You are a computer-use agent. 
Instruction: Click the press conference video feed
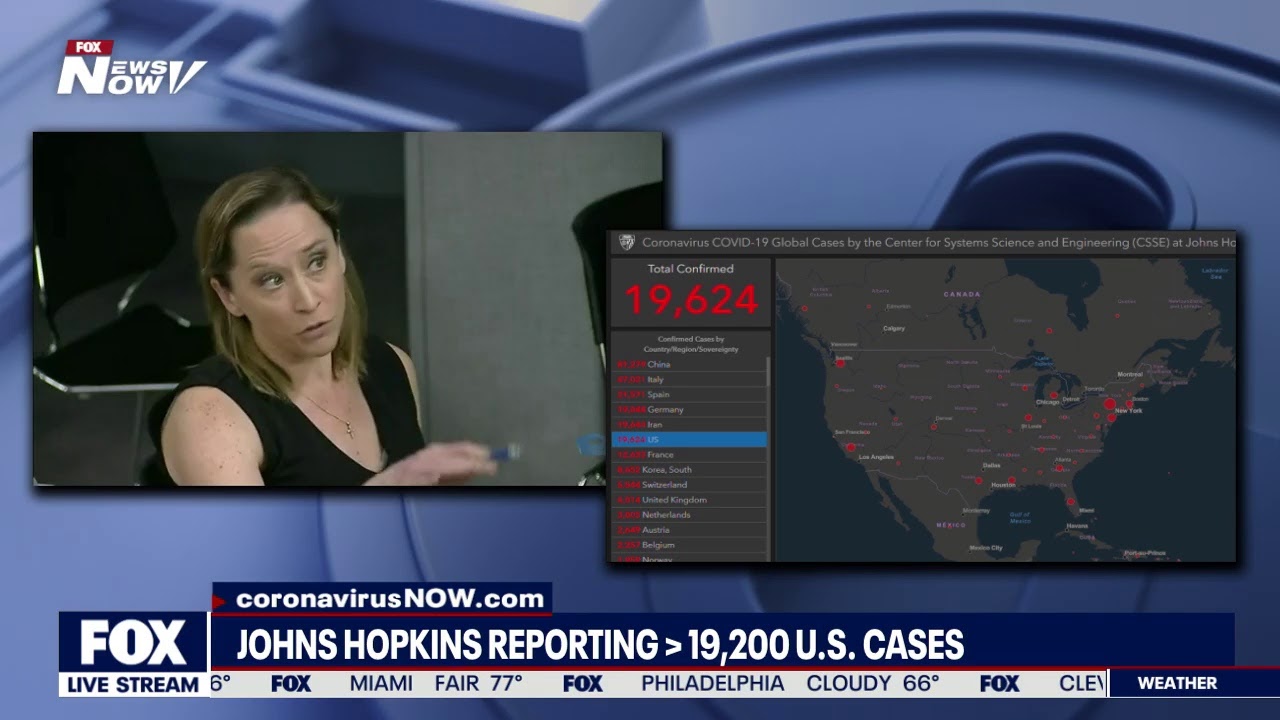(x=347, y=309)
